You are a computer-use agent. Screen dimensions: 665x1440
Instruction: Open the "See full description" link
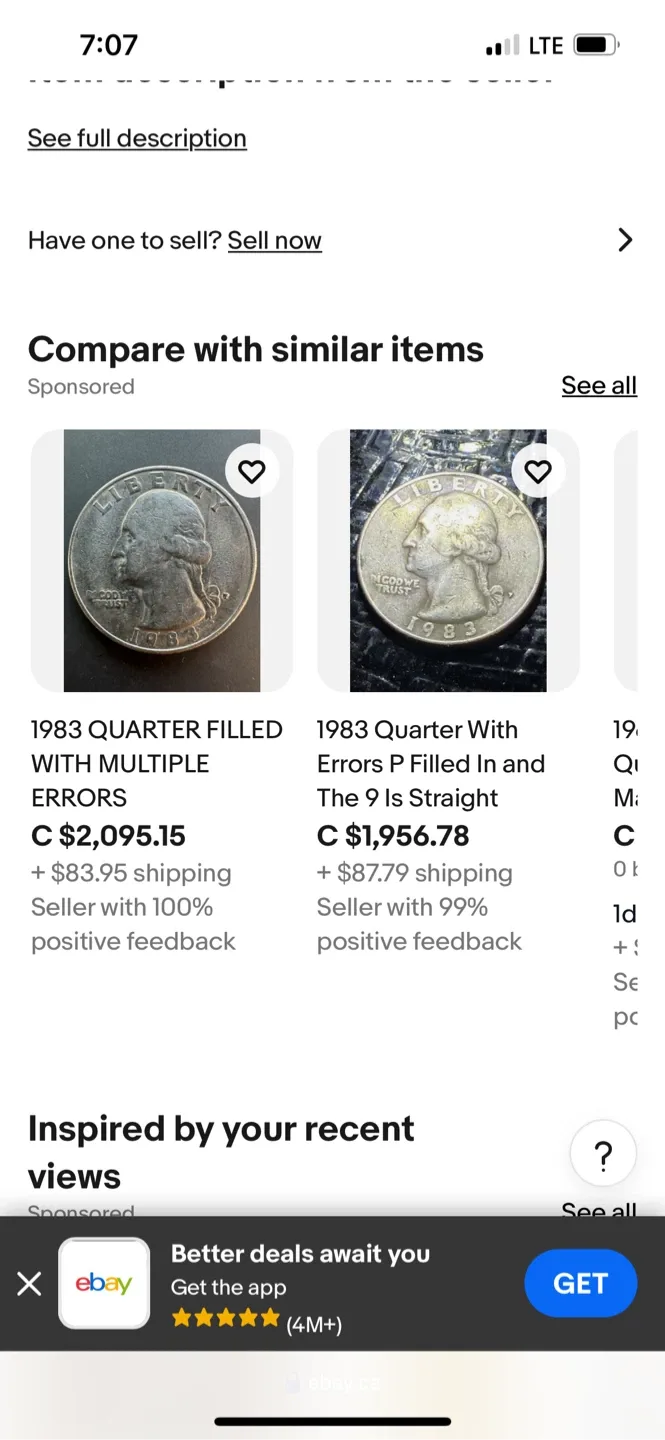point(137,138)
